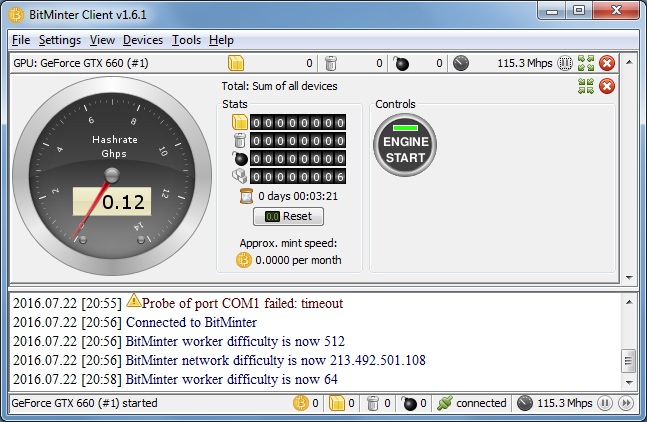Click '0 days 00:03:21' uptime text

(298, 196)
